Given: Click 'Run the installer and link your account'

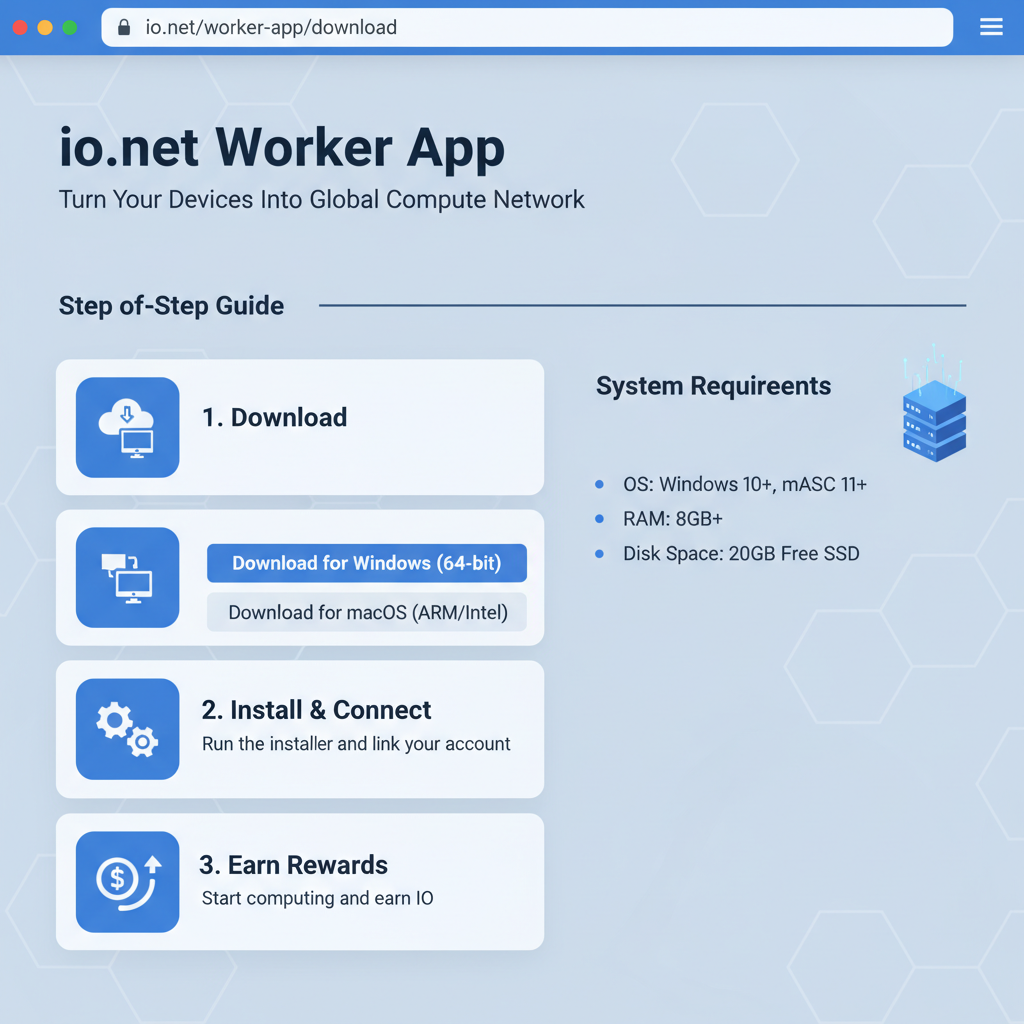Looking at the screenshot, I should point(356,744).
